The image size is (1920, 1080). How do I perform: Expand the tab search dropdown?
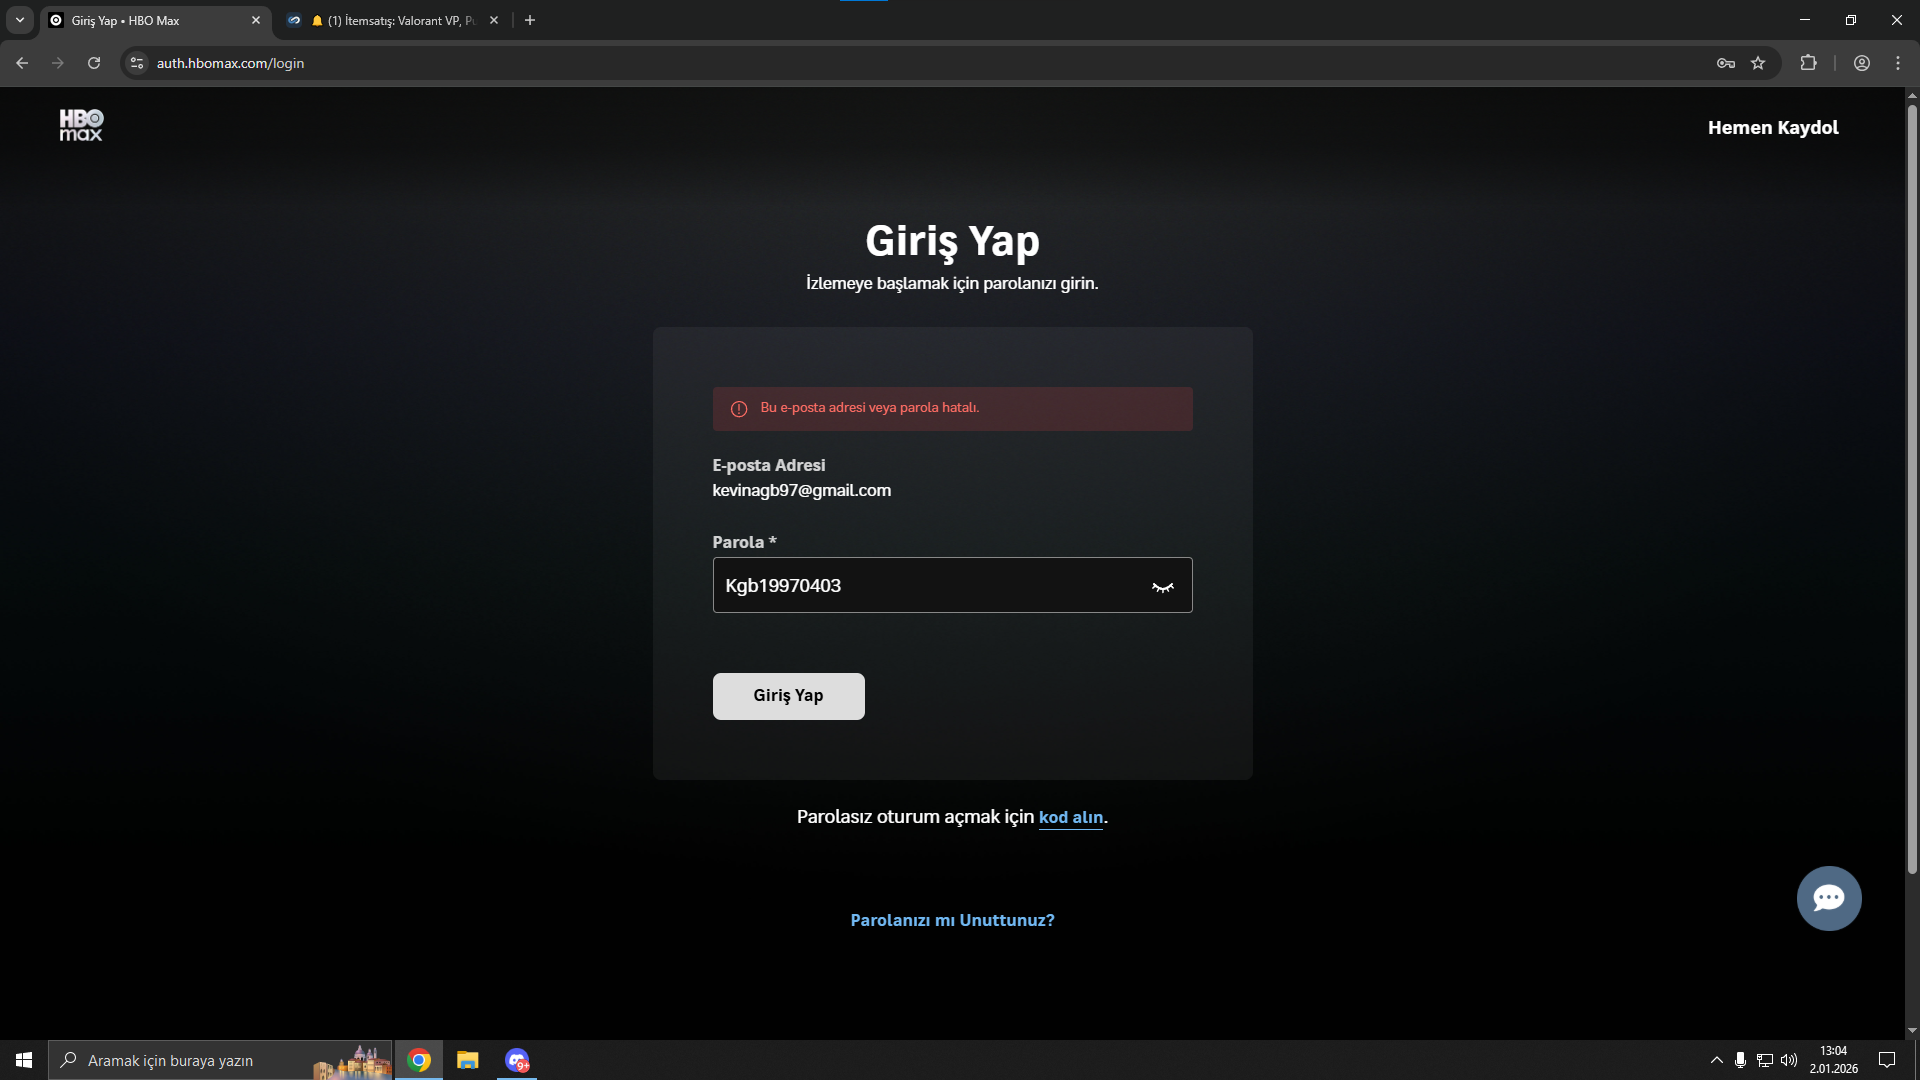tap(19, 20)
